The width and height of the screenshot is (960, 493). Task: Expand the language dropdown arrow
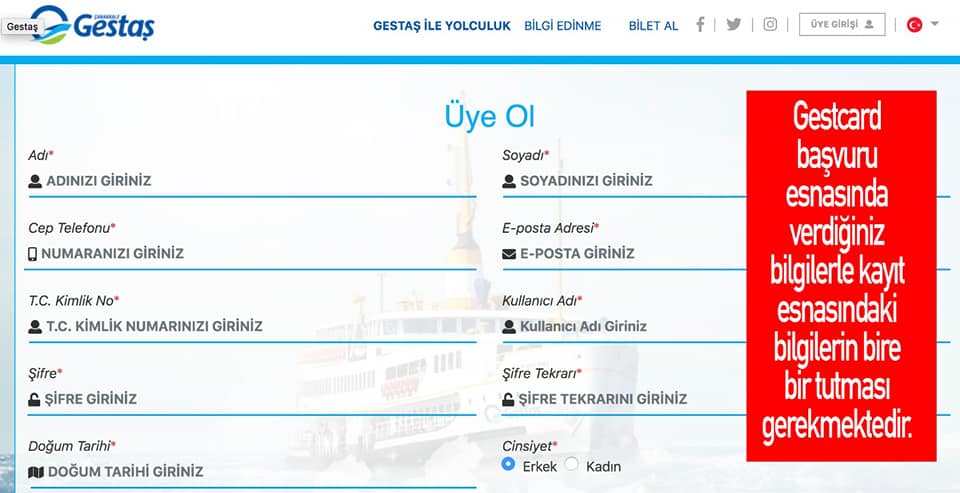pos(934,24)
